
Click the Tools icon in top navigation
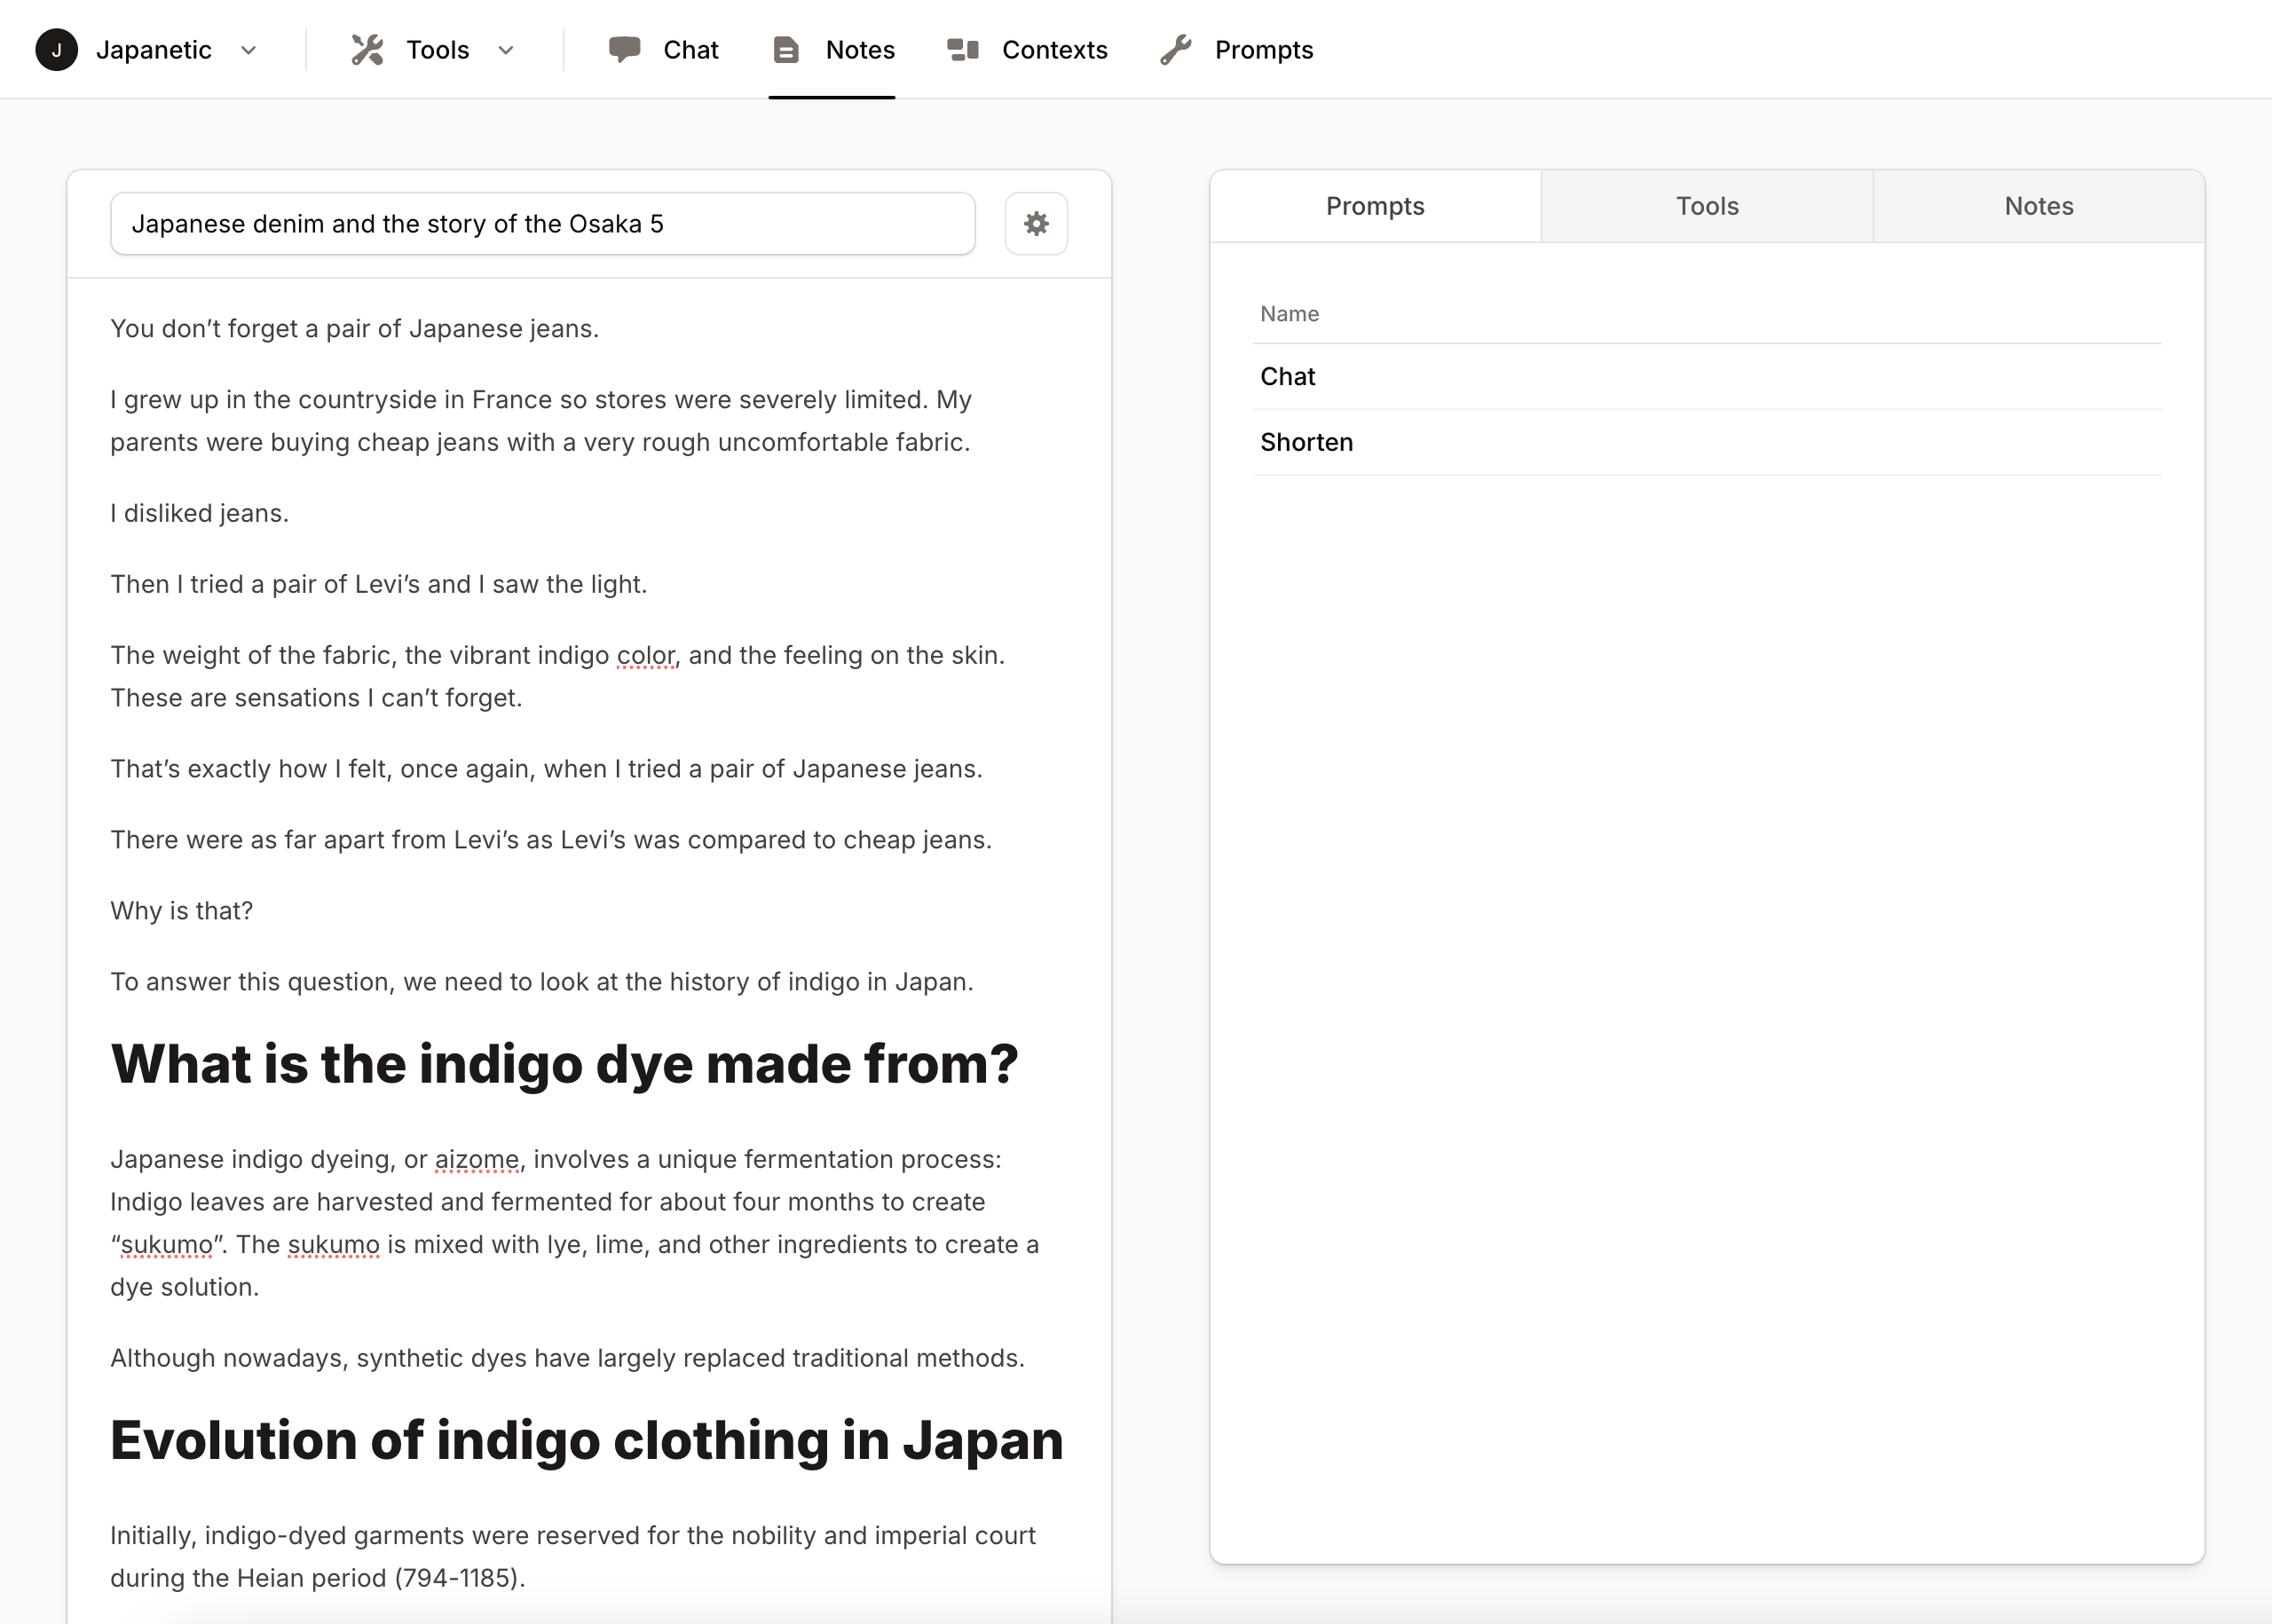tap(369, 49)
